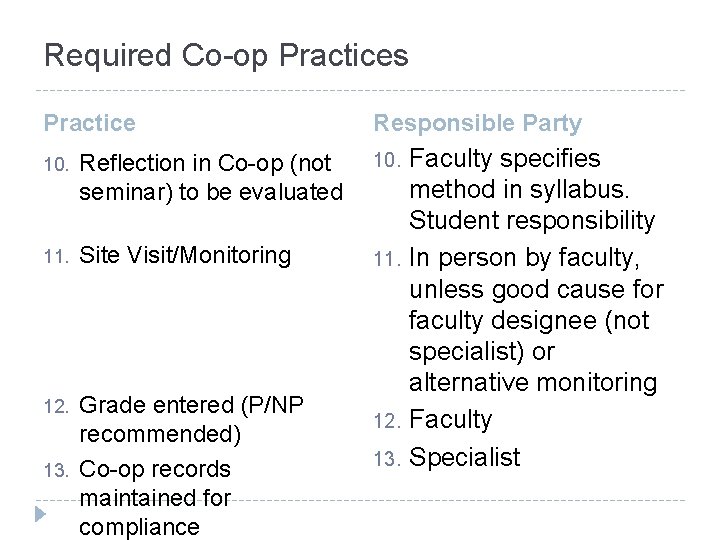This screenshot has height=540, width=720.
Task: Select the "Grade entered (P/NP recommended)" item
Action: (190, 420)
